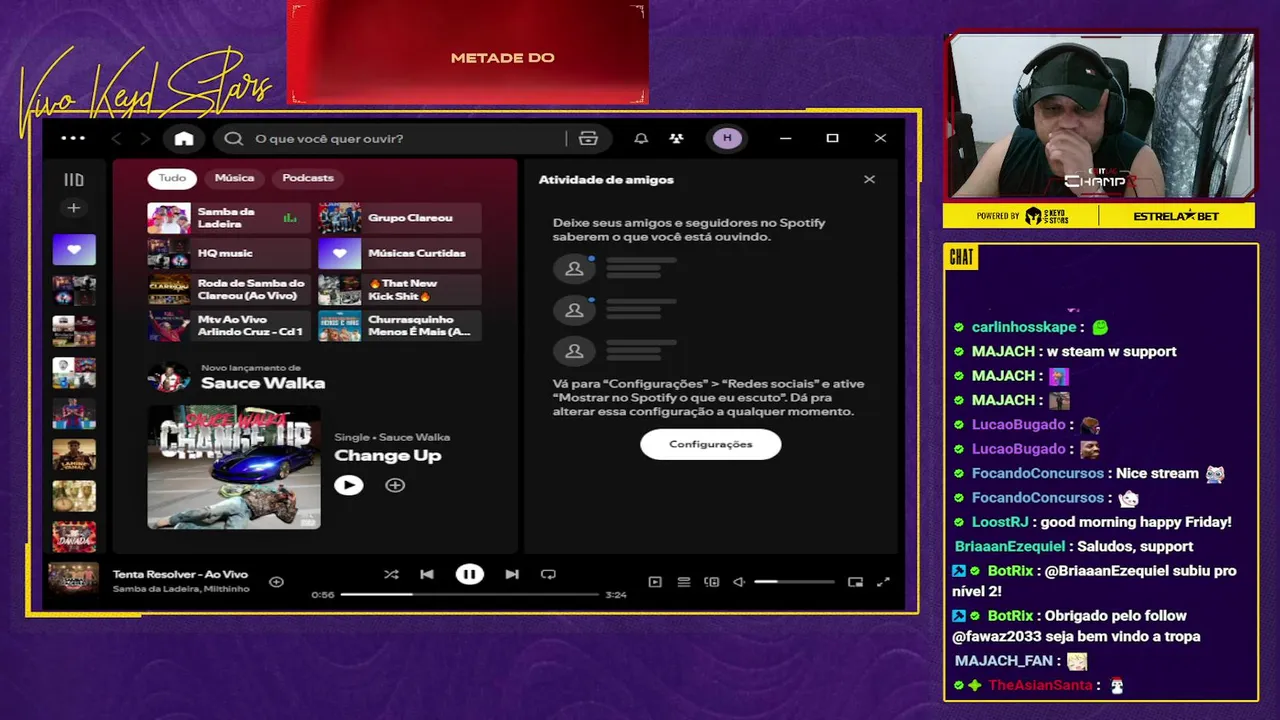
Task: Go forward with the right arrow
Action: [x=145, y=139]
